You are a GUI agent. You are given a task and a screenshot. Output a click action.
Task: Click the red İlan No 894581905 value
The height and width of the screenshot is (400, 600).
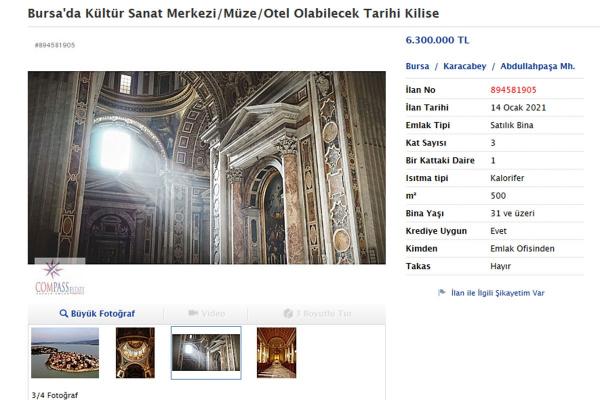(x=513, y=89)
